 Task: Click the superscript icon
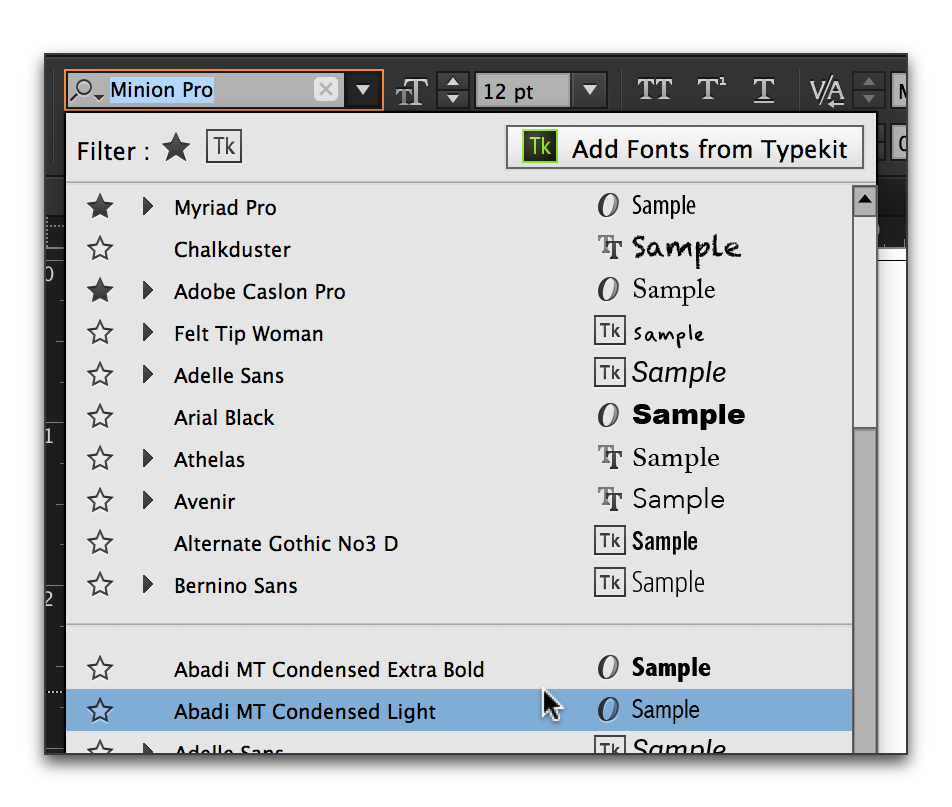[x=712, y=90]
